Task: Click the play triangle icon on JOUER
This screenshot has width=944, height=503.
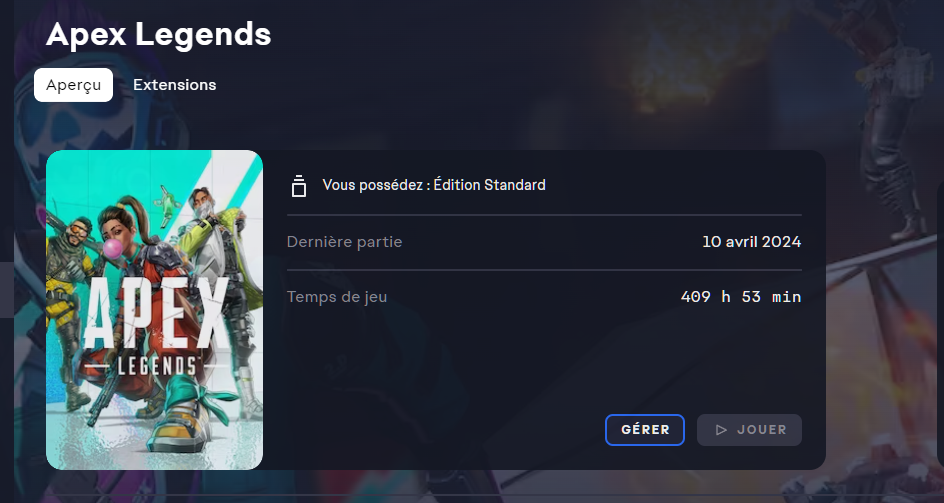Action: click(x=721, y=430)
